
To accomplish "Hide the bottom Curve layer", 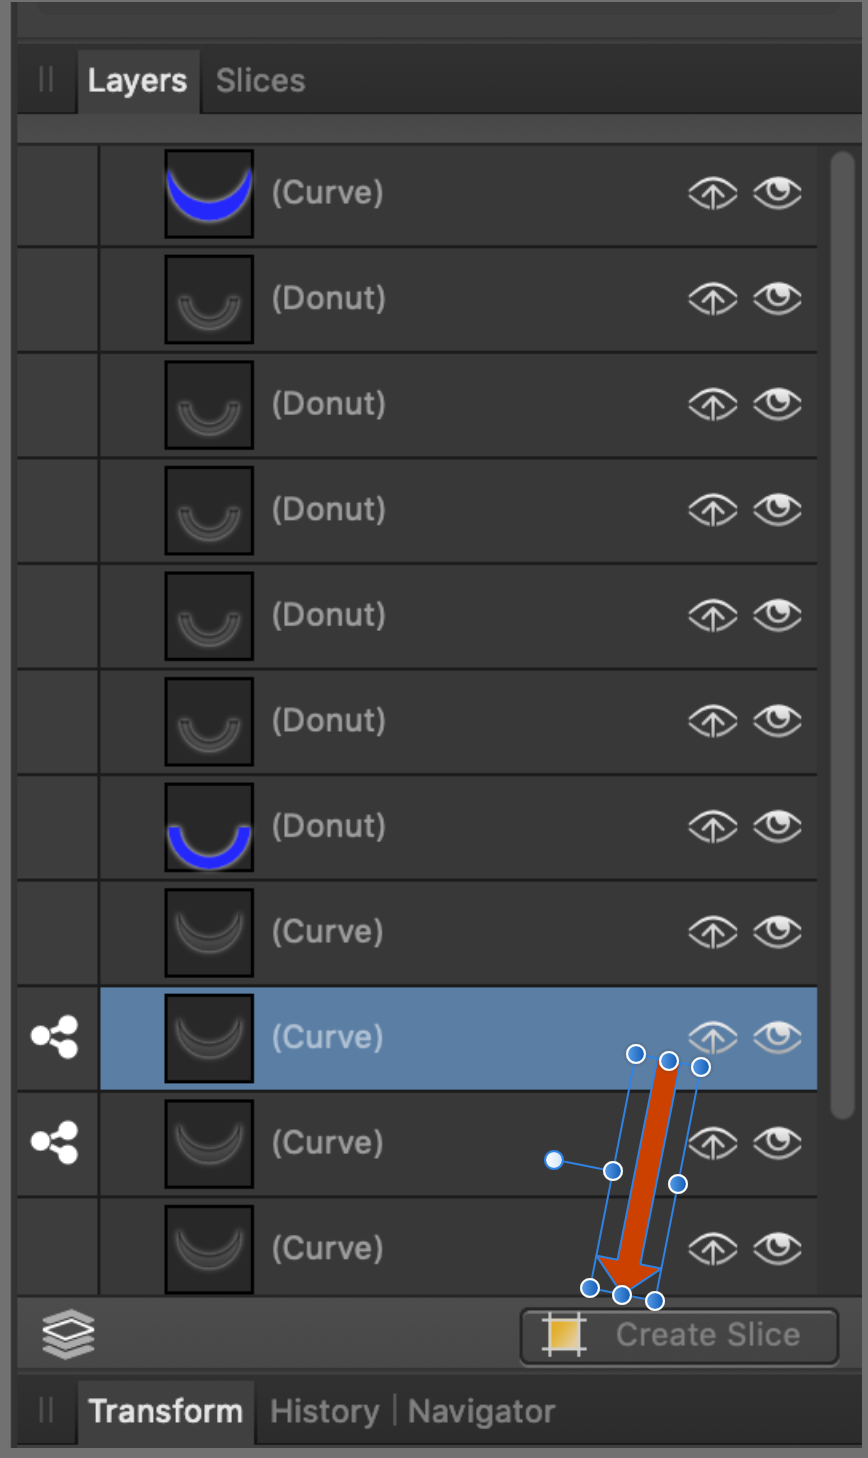I will pos(778,1248).
